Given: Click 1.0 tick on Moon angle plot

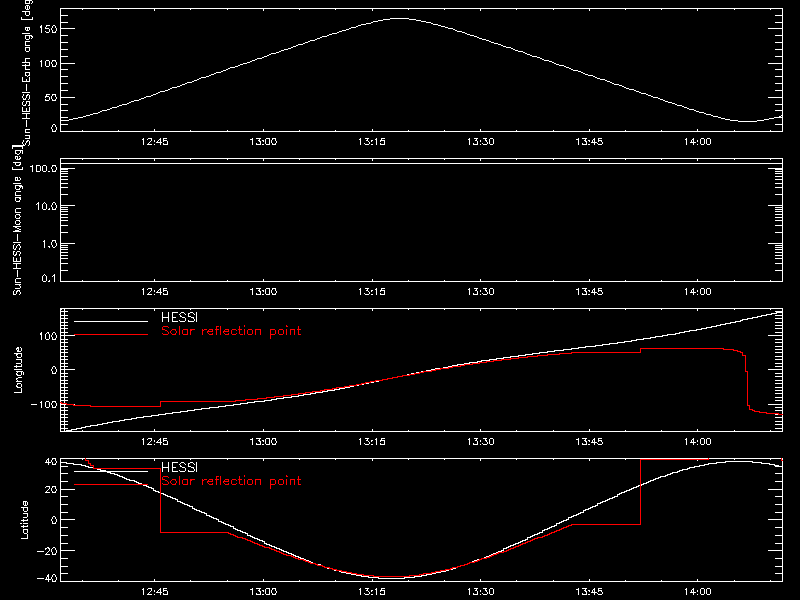Looking at the screenshot, I should tap(49, 244).
